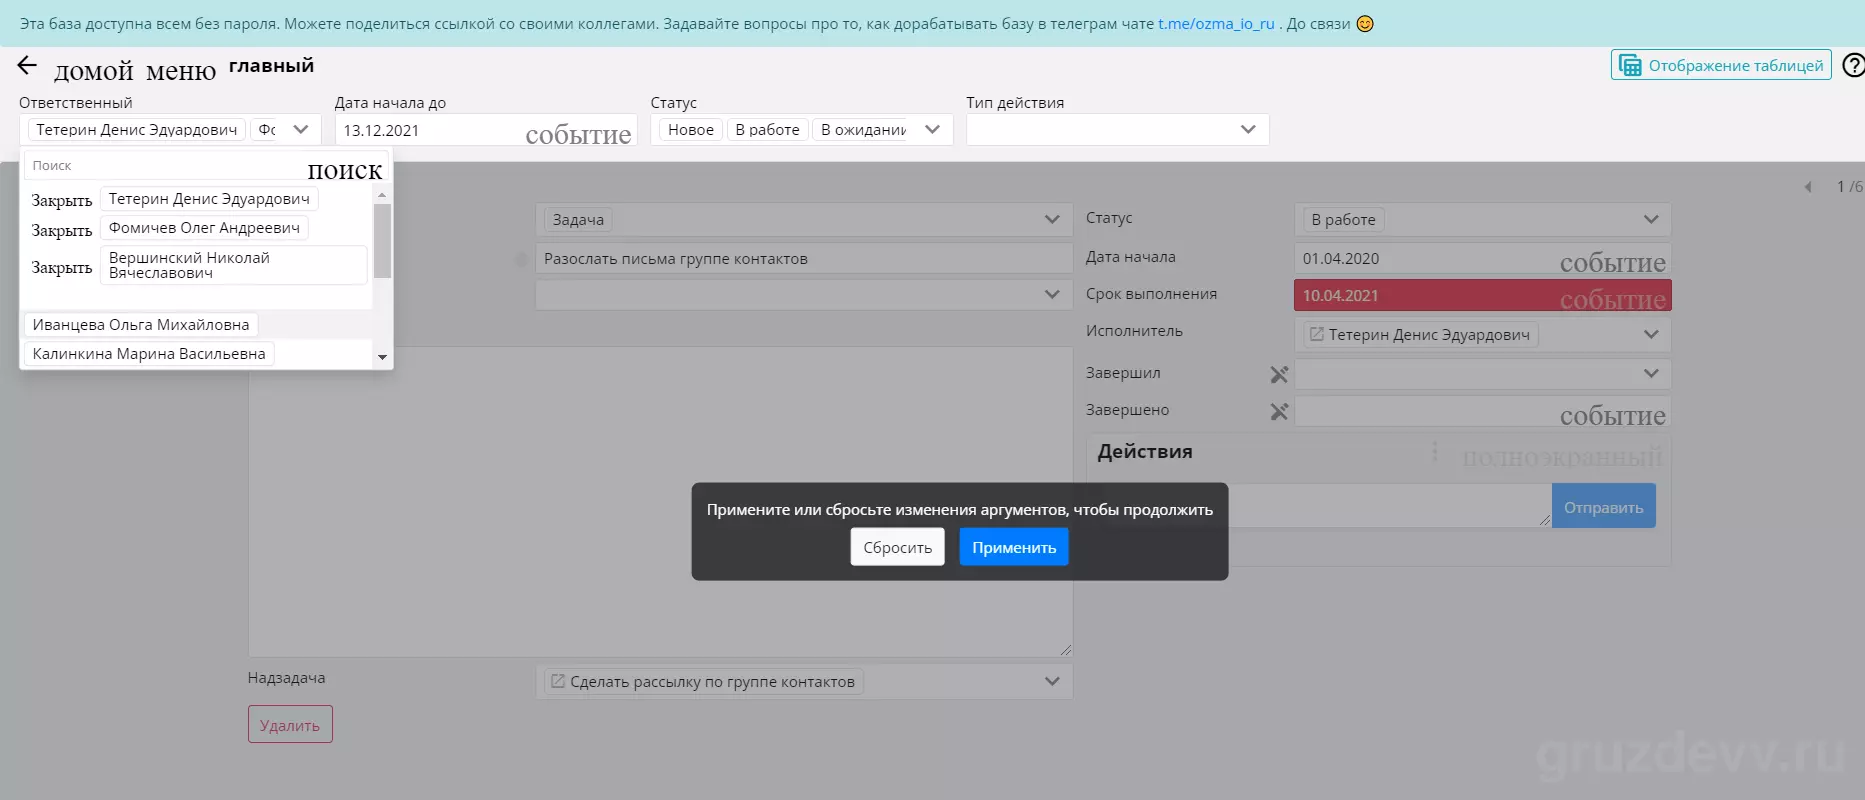Click 'Отображение таблицей' button label
The width and height of the screenshot is (1865, 800).
click(x=1736, y=66)
